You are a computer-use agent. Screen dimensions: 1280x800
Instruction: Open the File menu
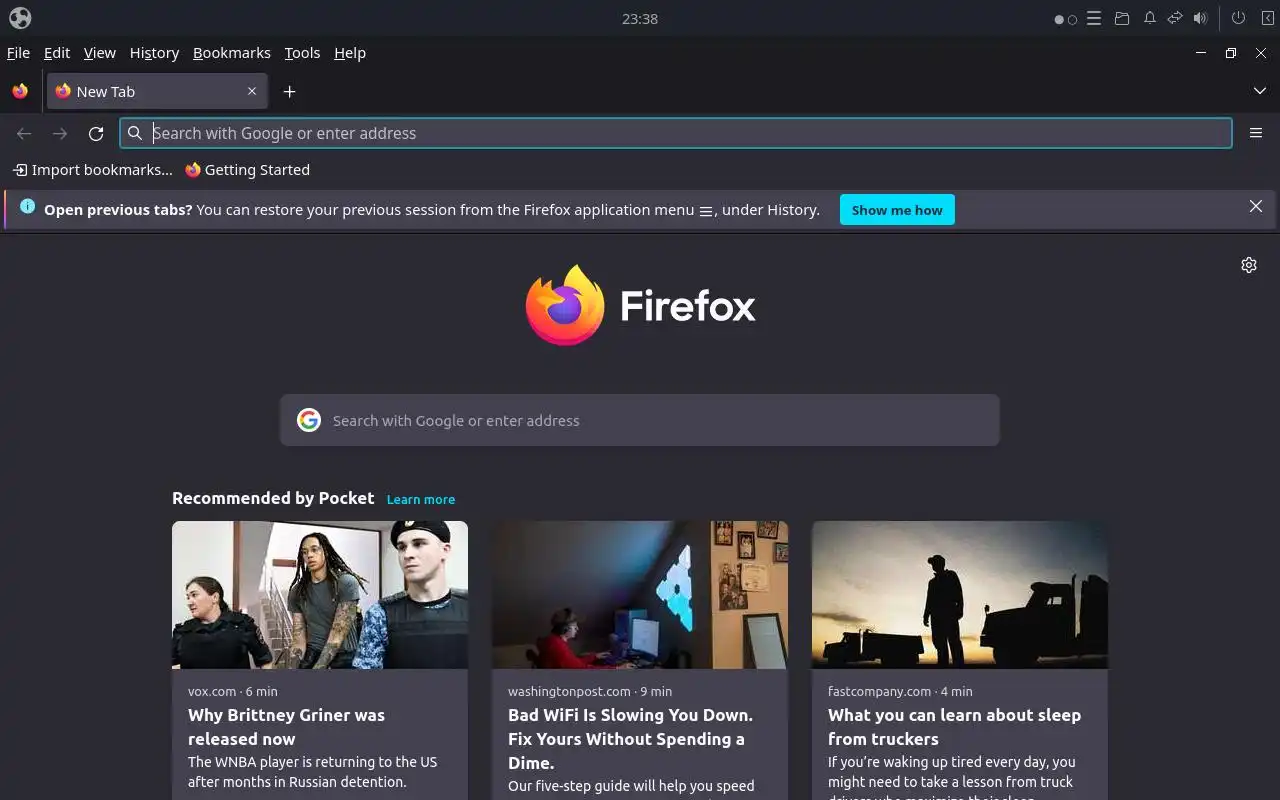click(18, 53)
